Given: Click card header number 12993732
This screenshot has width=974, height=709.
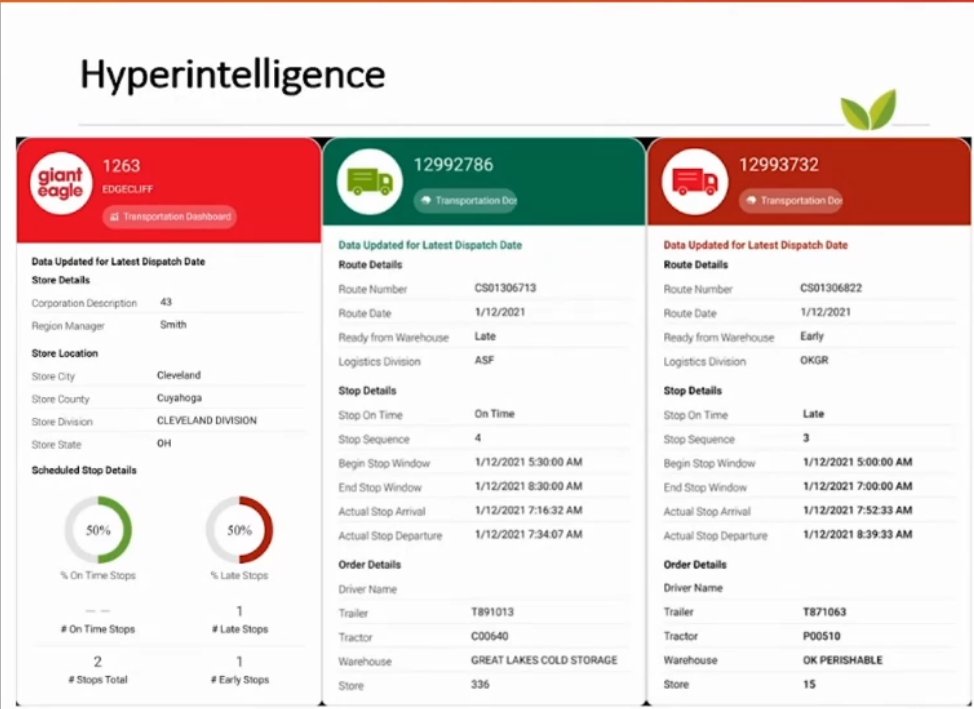Looking at the screenshot, I should (779, 165).
